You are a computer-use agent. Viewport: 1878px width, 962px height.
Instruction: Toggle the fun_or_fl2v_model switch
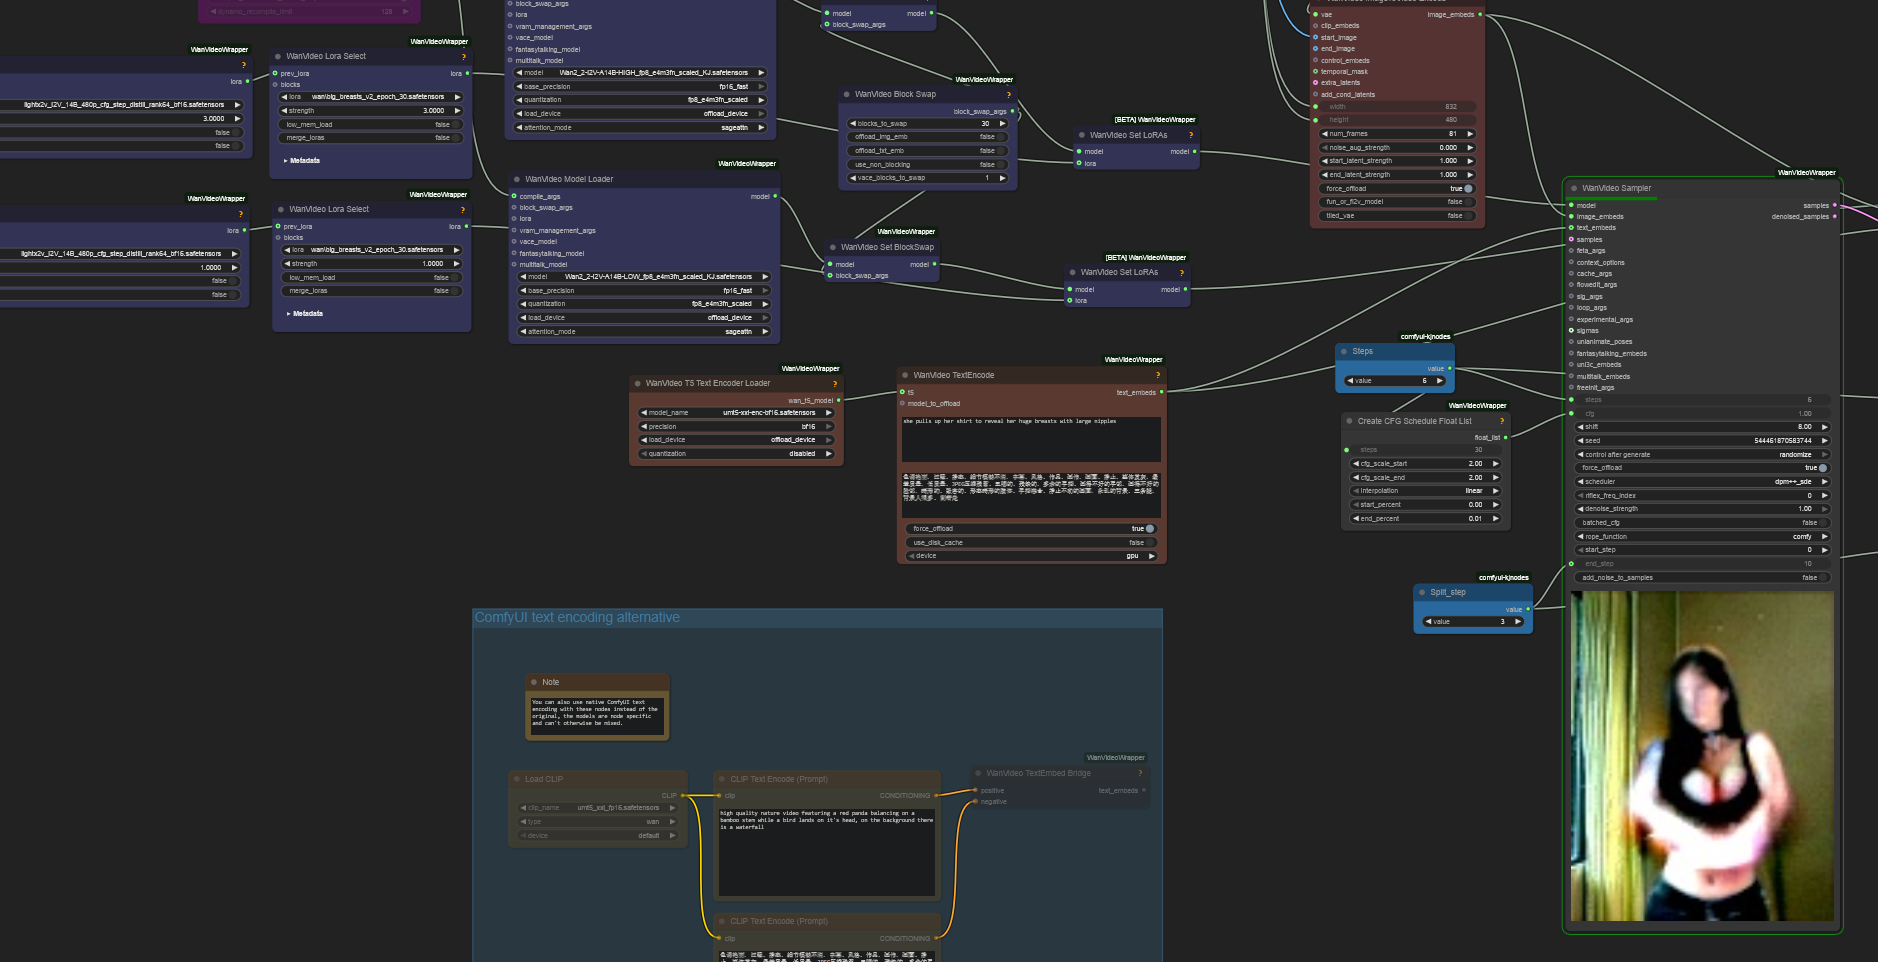click(x=1397, y=202)
